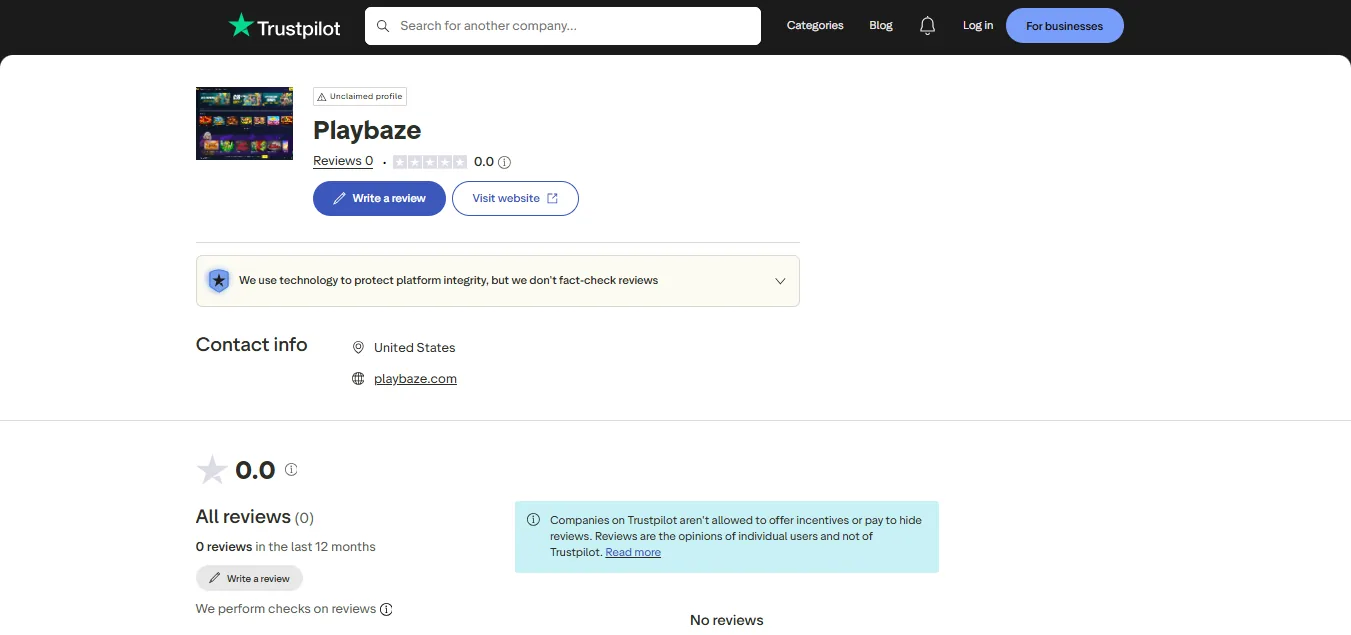Click the 'United States' location text
The image size is (1351, 635).
pyautogui.click(x=414, y=348)
